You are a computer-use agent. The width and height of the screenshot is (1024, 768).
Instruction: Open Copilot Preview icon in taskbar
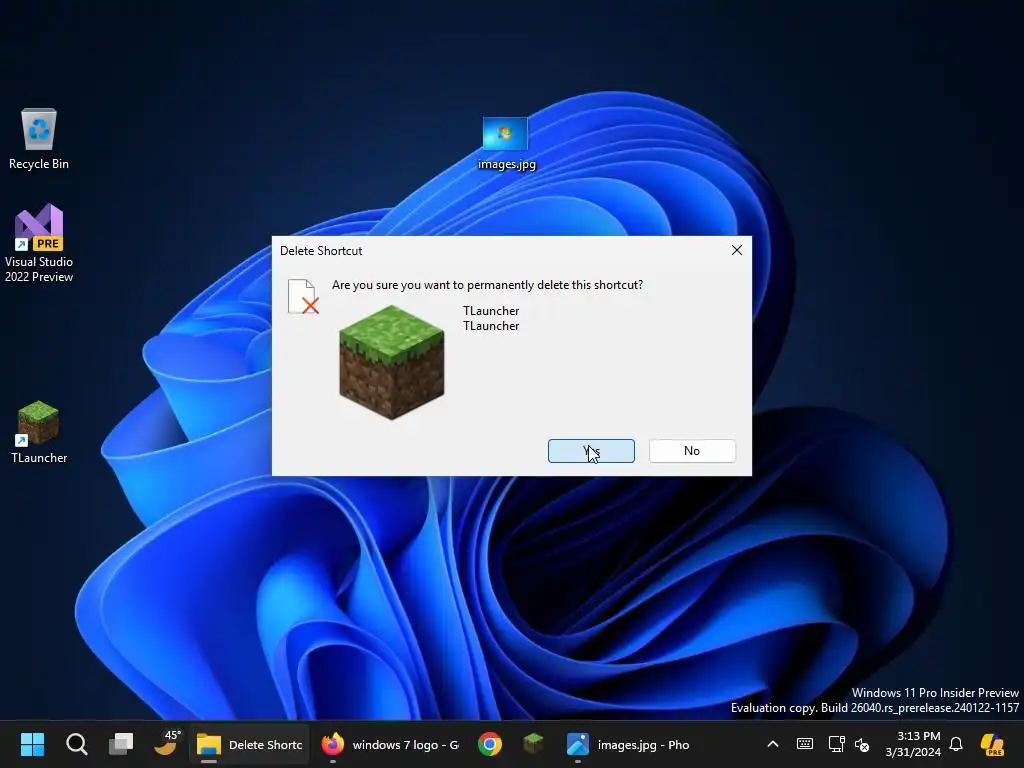click(993, 744)
